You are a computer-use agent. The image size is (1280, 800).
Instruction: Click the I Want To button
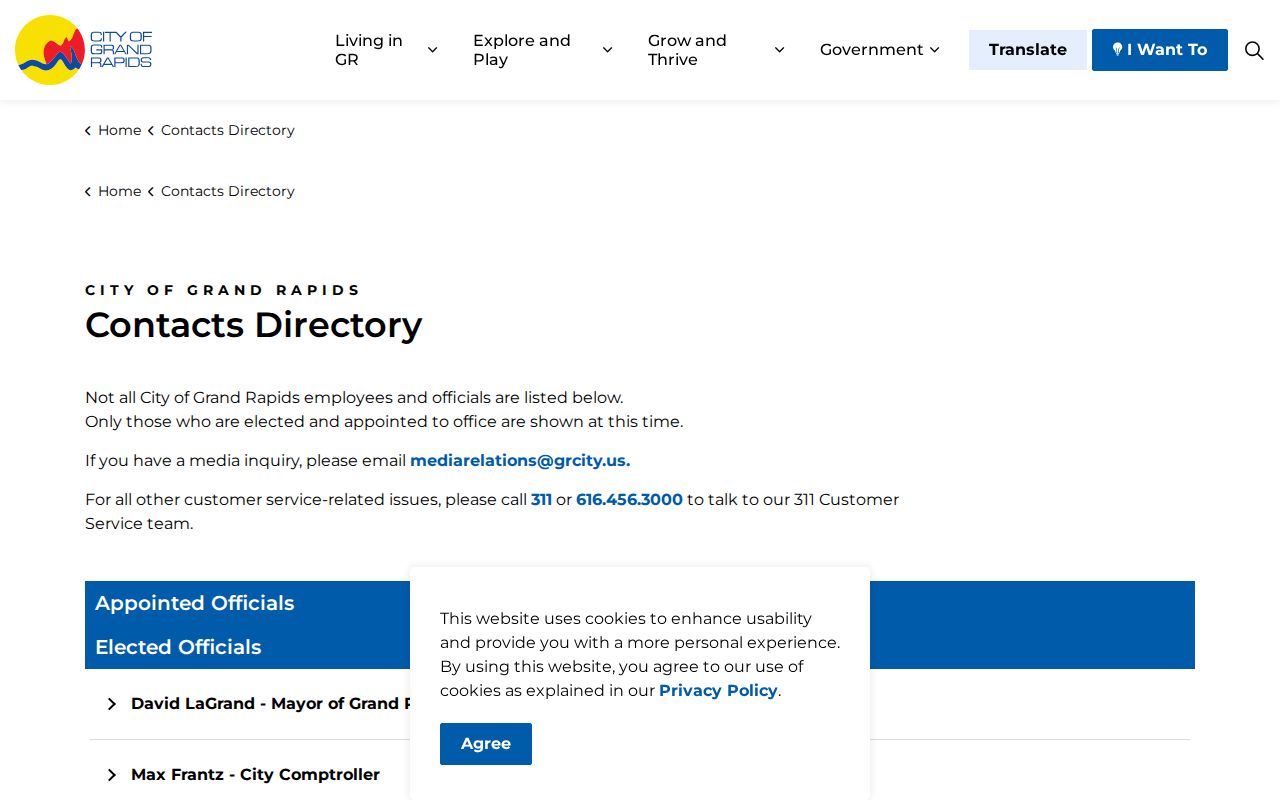(1160, 50)
